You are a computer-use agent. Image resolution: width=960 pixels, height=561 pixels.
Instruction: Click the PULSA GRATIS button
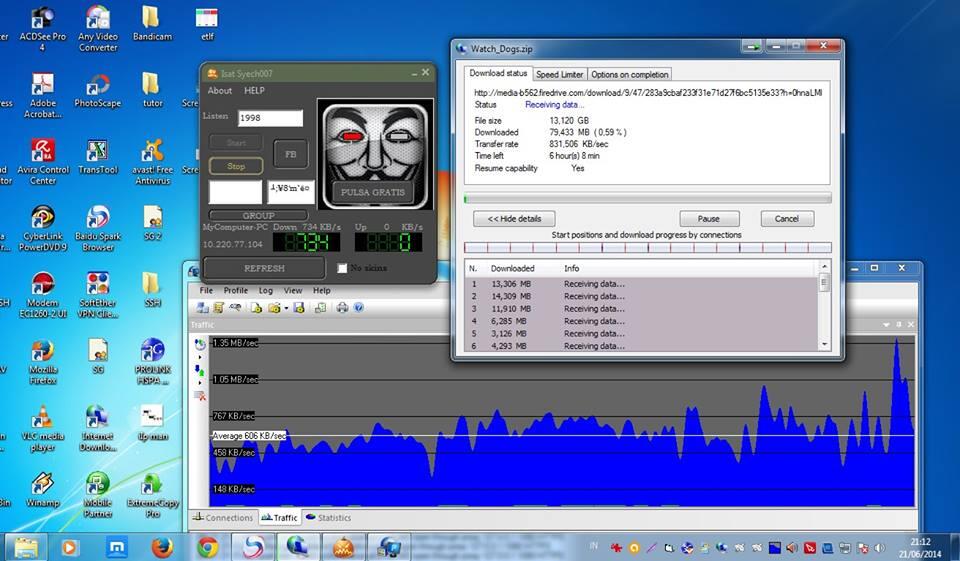(373, 192)
